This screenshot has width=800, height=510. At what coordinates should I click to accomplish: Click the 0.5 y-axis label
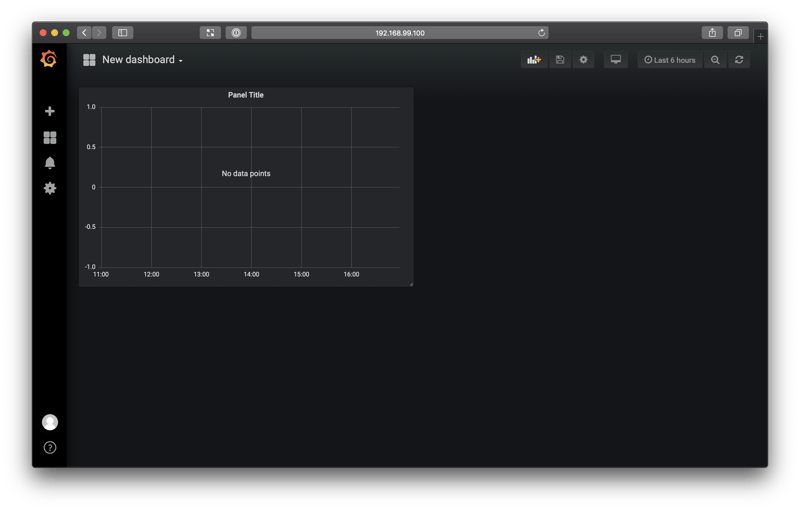(x=91, y=147)
